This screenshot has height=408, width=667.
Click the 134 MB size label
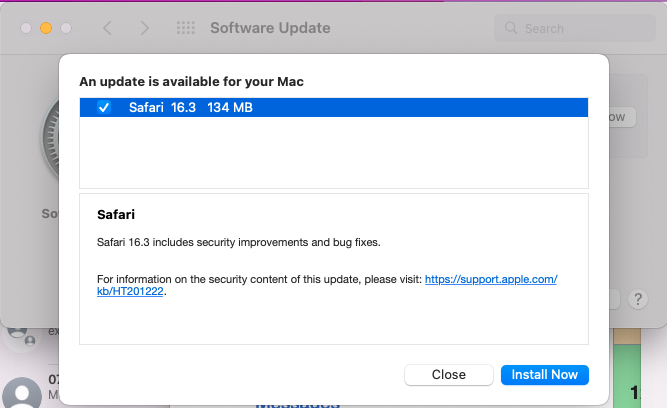click(230, 108)
